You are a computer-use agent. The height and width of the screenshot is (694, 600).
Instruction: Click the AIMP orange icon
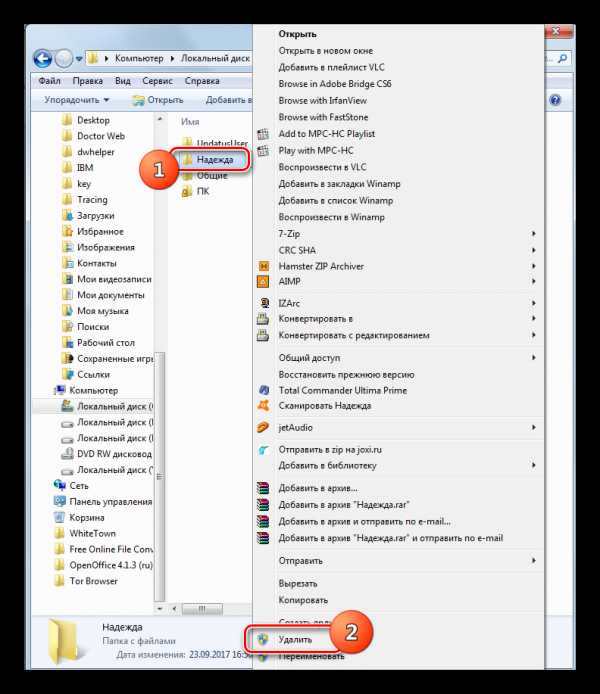263,281
